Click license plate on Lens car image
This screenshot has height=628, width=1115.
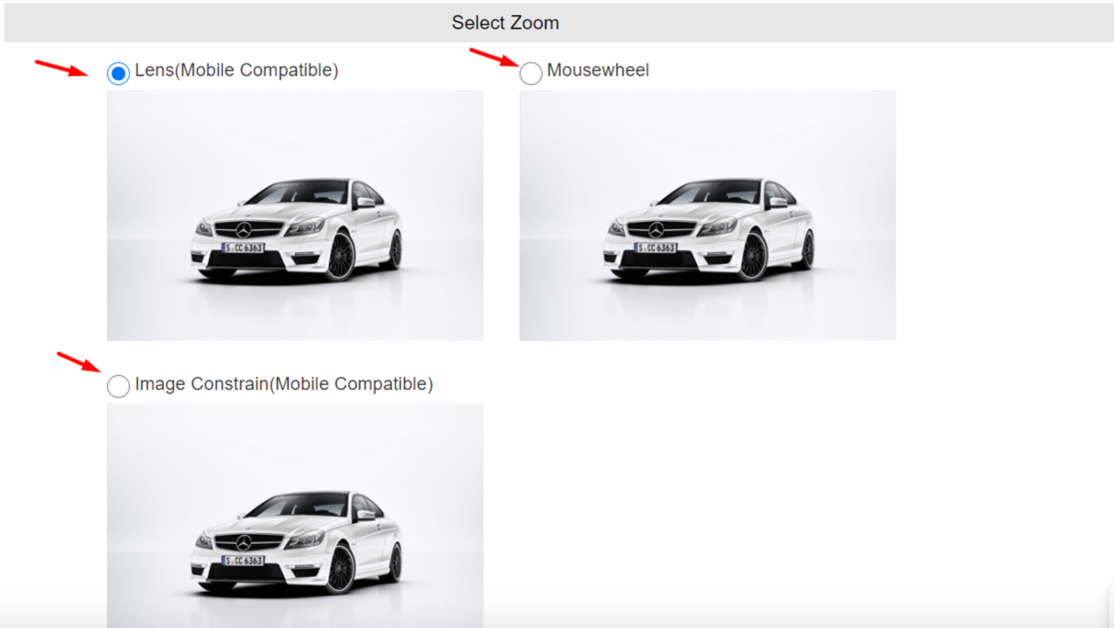pos(243,248)
